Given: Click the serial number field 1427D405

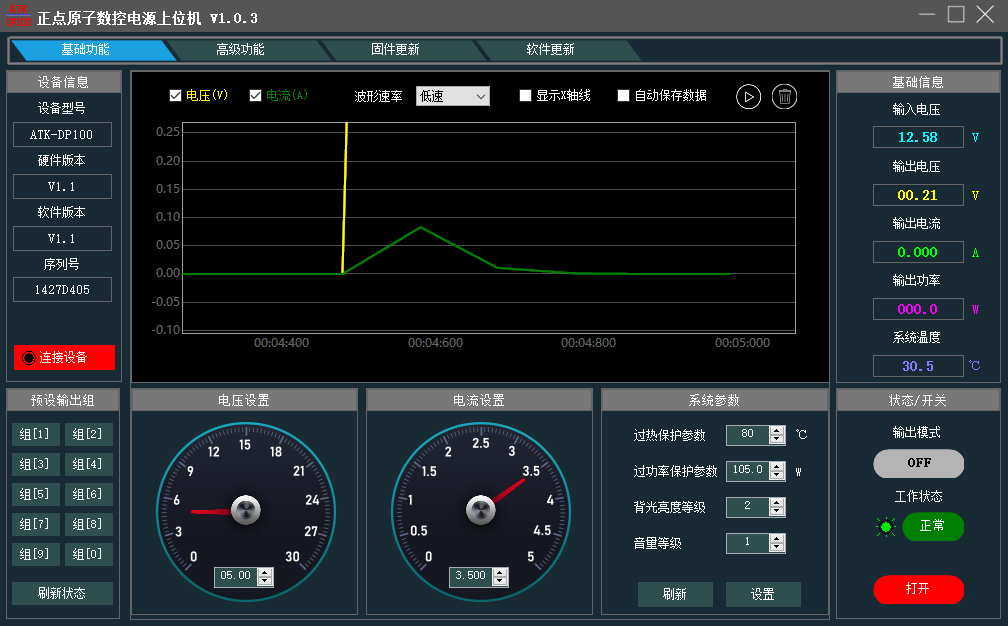Looking at the screenshot, I should (62, 290).
